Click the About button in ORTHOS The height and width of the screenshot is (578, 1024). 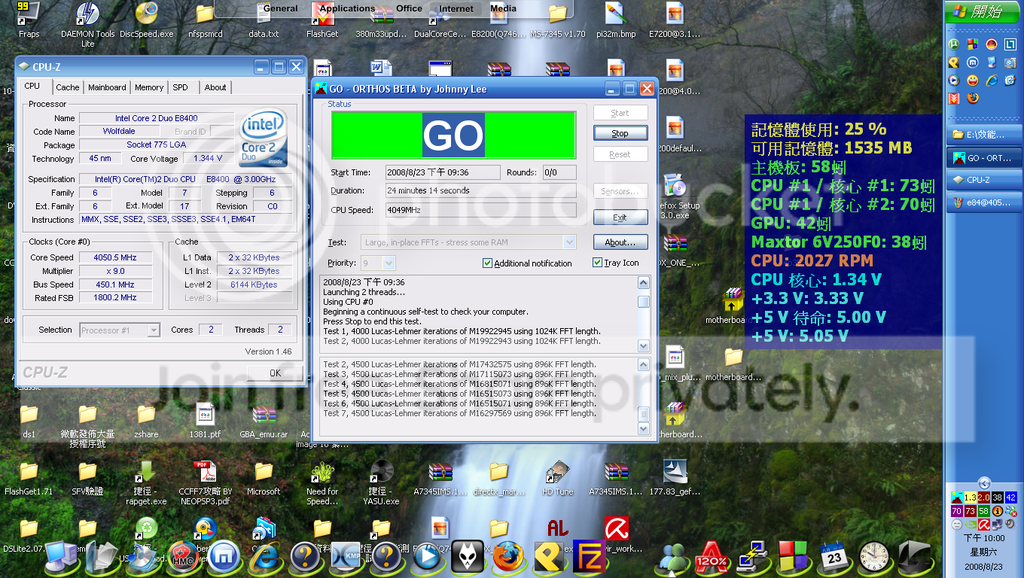pos(620,241)
